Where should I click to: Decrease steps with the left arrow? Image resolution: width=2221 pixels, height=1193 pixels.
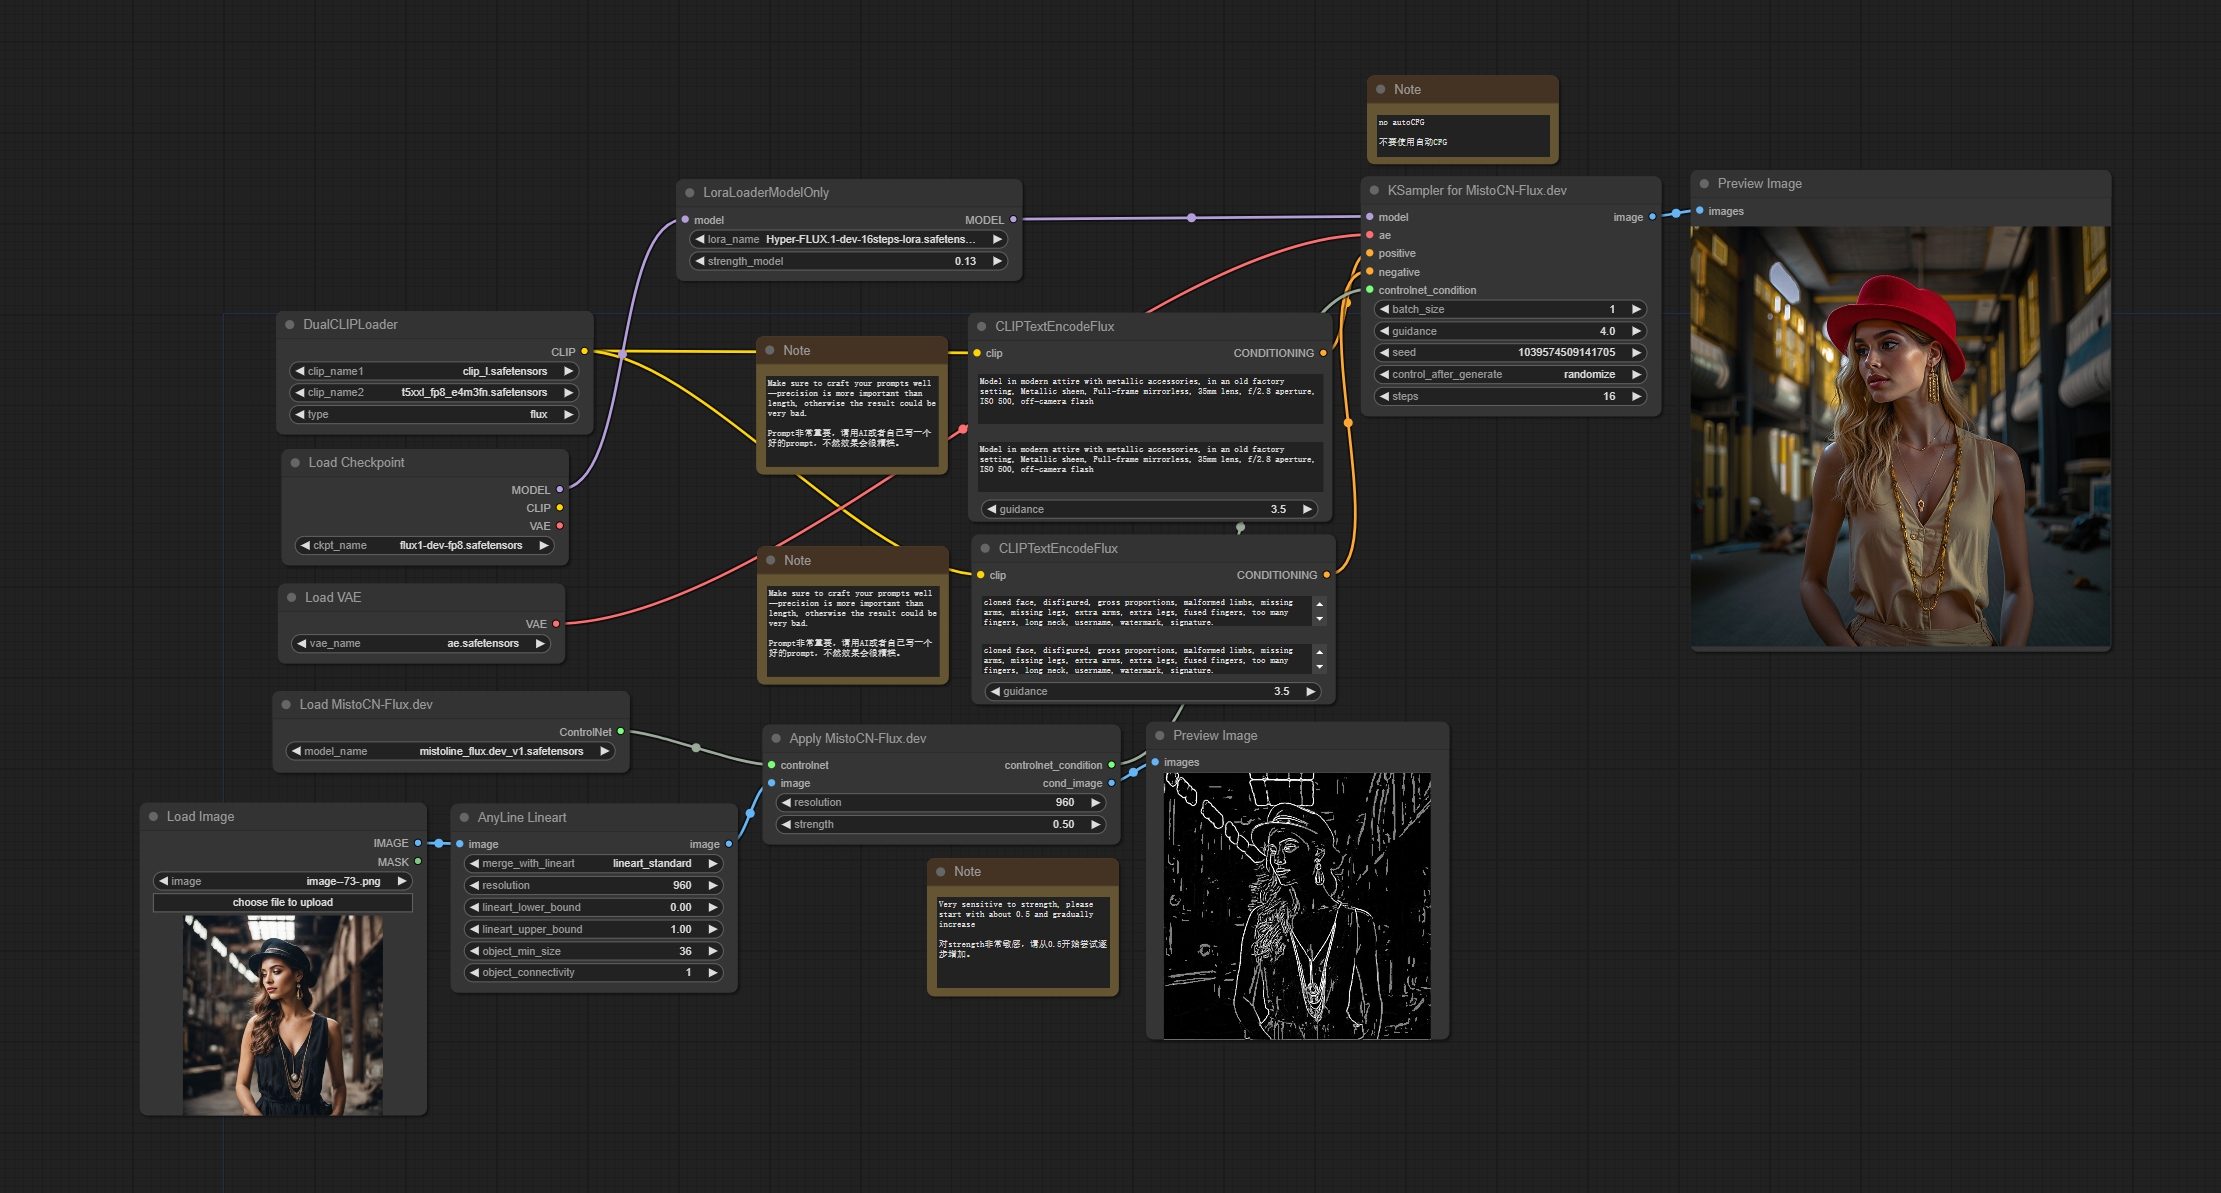pos(1384,396)
